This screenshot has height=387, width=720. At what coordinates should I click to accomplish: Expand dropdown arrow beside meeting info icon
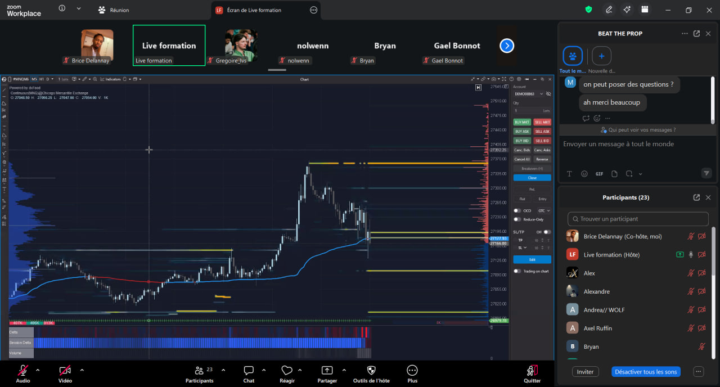coord(79,8)
